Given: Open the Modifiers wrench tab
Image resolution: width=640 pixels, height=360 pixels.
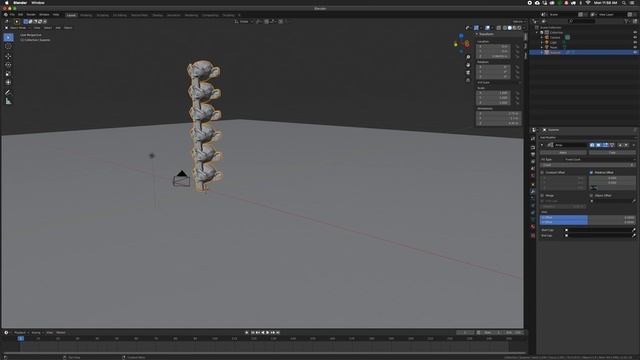Looking at the screenshot, I should pos(533,191).
